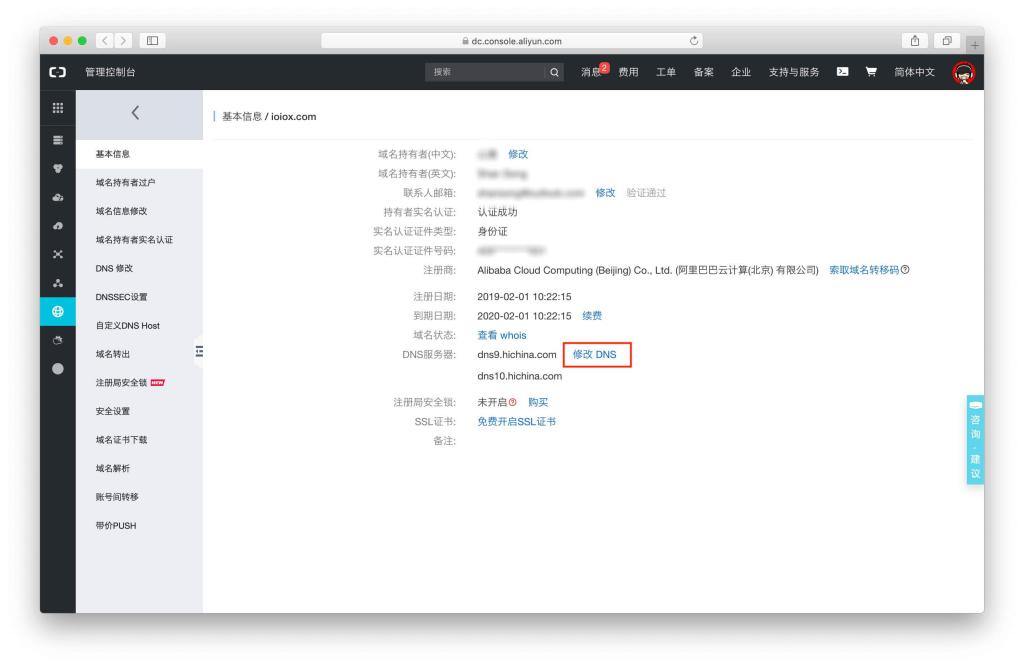This screenshot has height=666, width=1024.
Task: Open the 修改 DNS link
Action: pyautogui.click(x=597, y=354)
